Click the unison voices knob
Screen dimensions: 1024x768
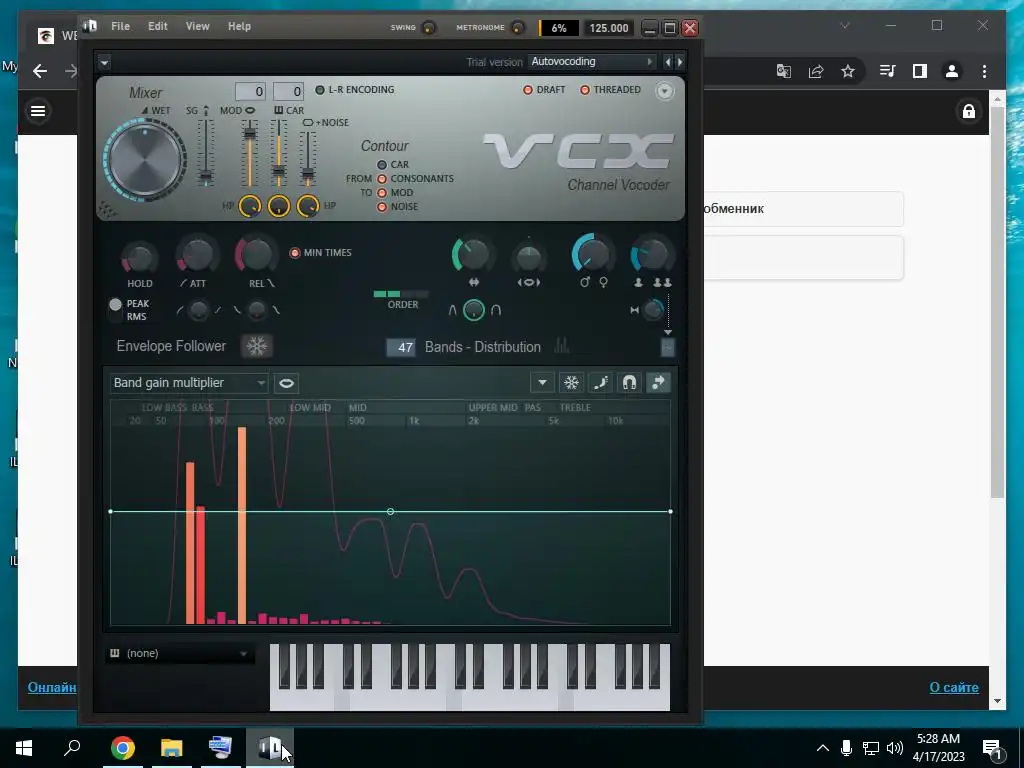pos(651,255)
